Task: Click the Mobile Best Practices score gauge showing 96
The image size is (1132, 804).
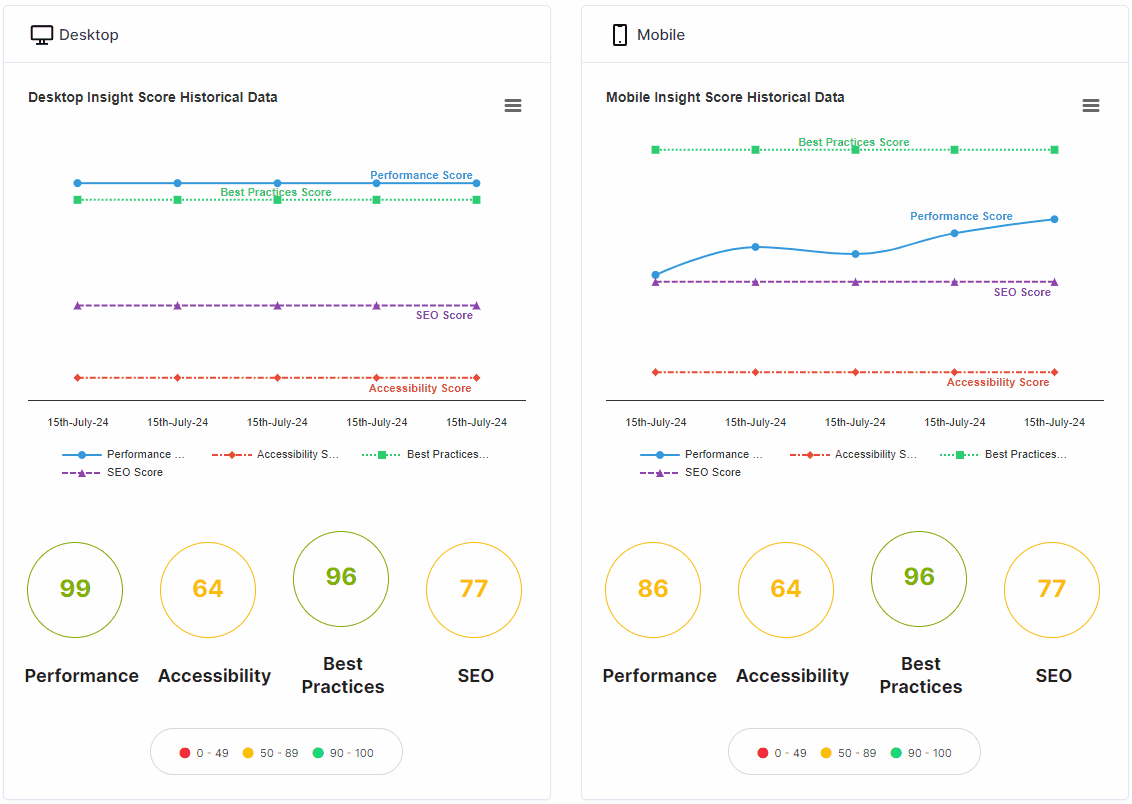Action: pyautogui.click(x=918, y=578)
